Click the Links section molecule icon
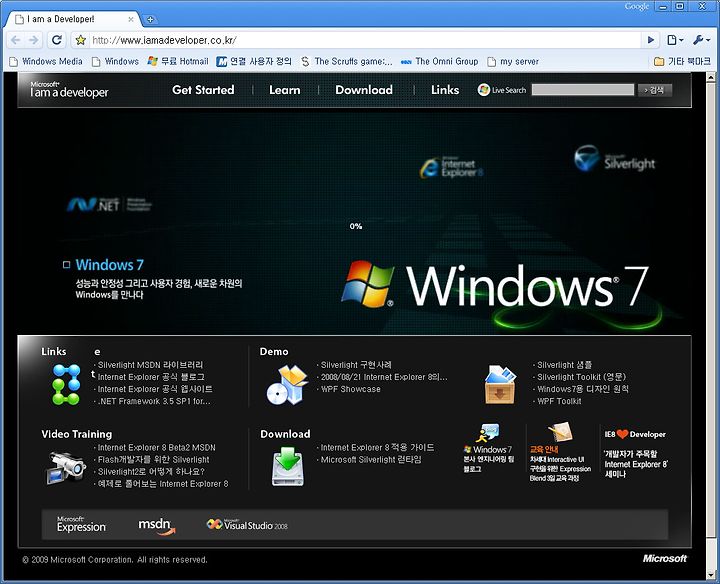 pos(66,384)
